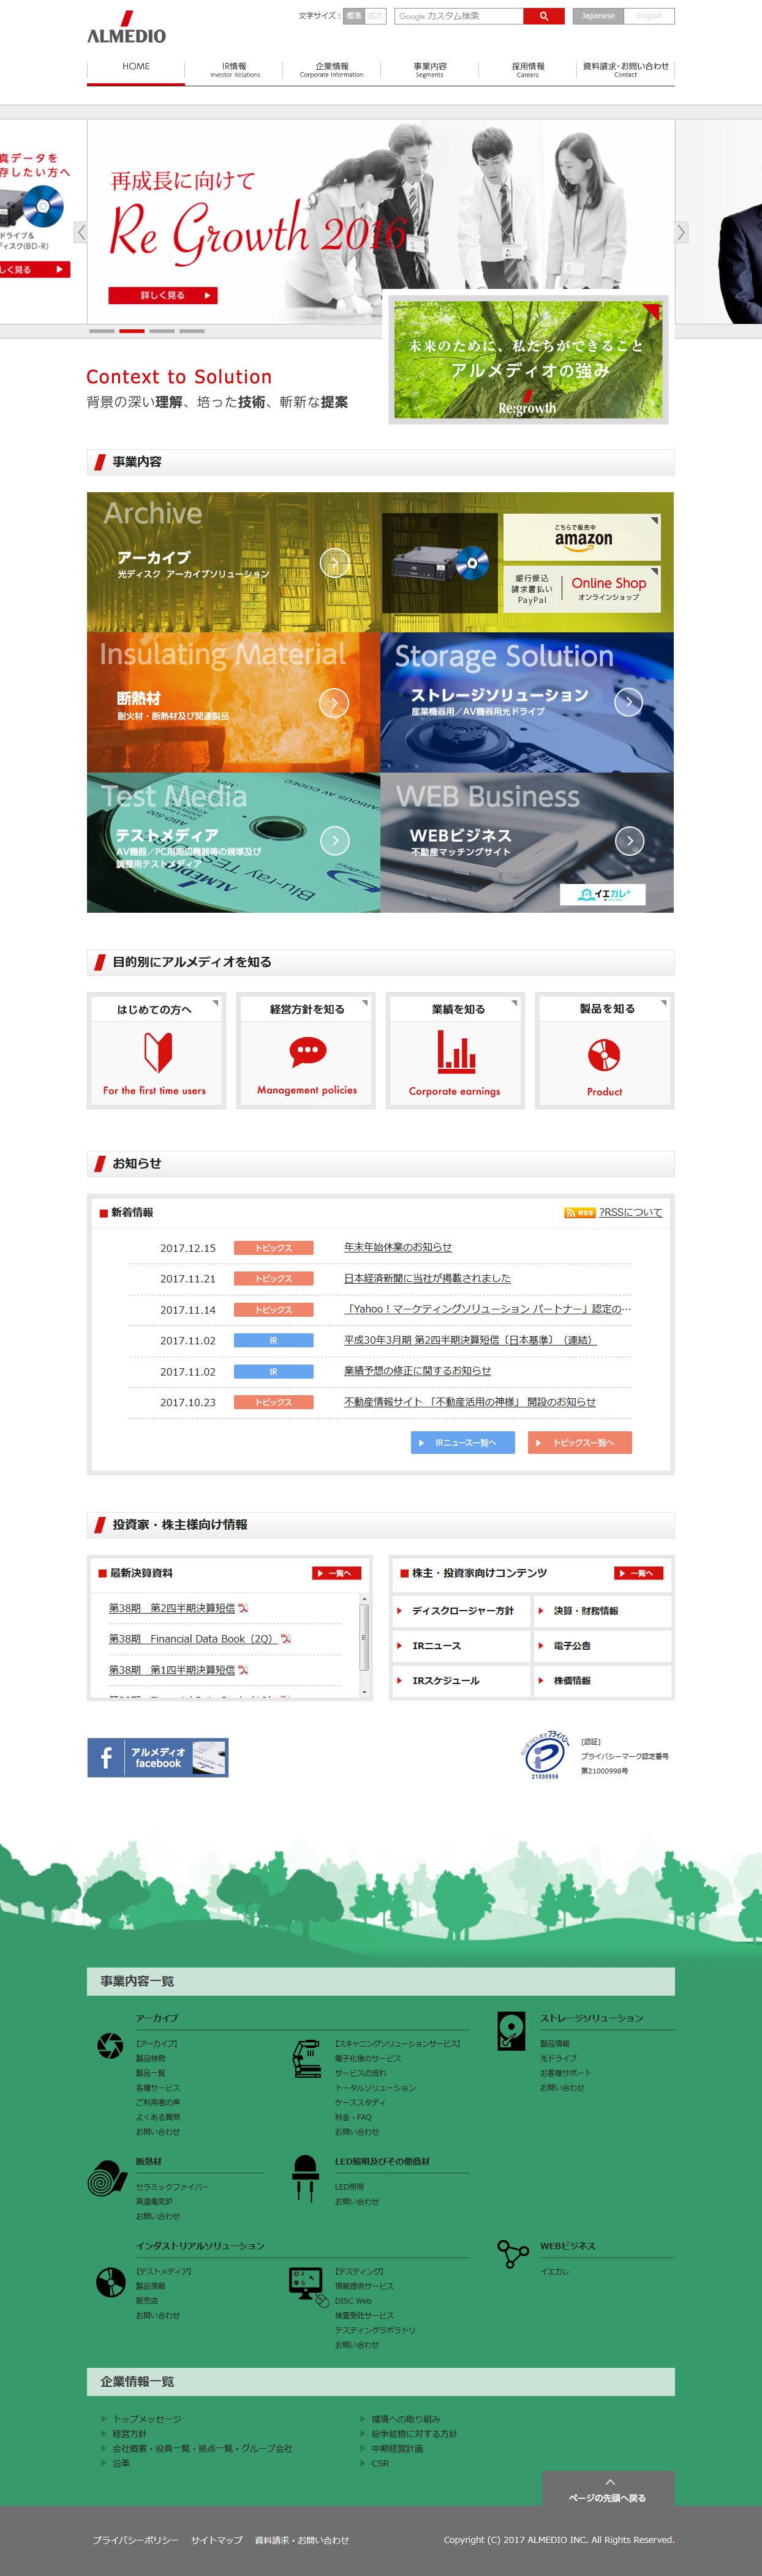Click the Corporate earnings bar chart icon

pyautogui.click(x=456, y=1052)
